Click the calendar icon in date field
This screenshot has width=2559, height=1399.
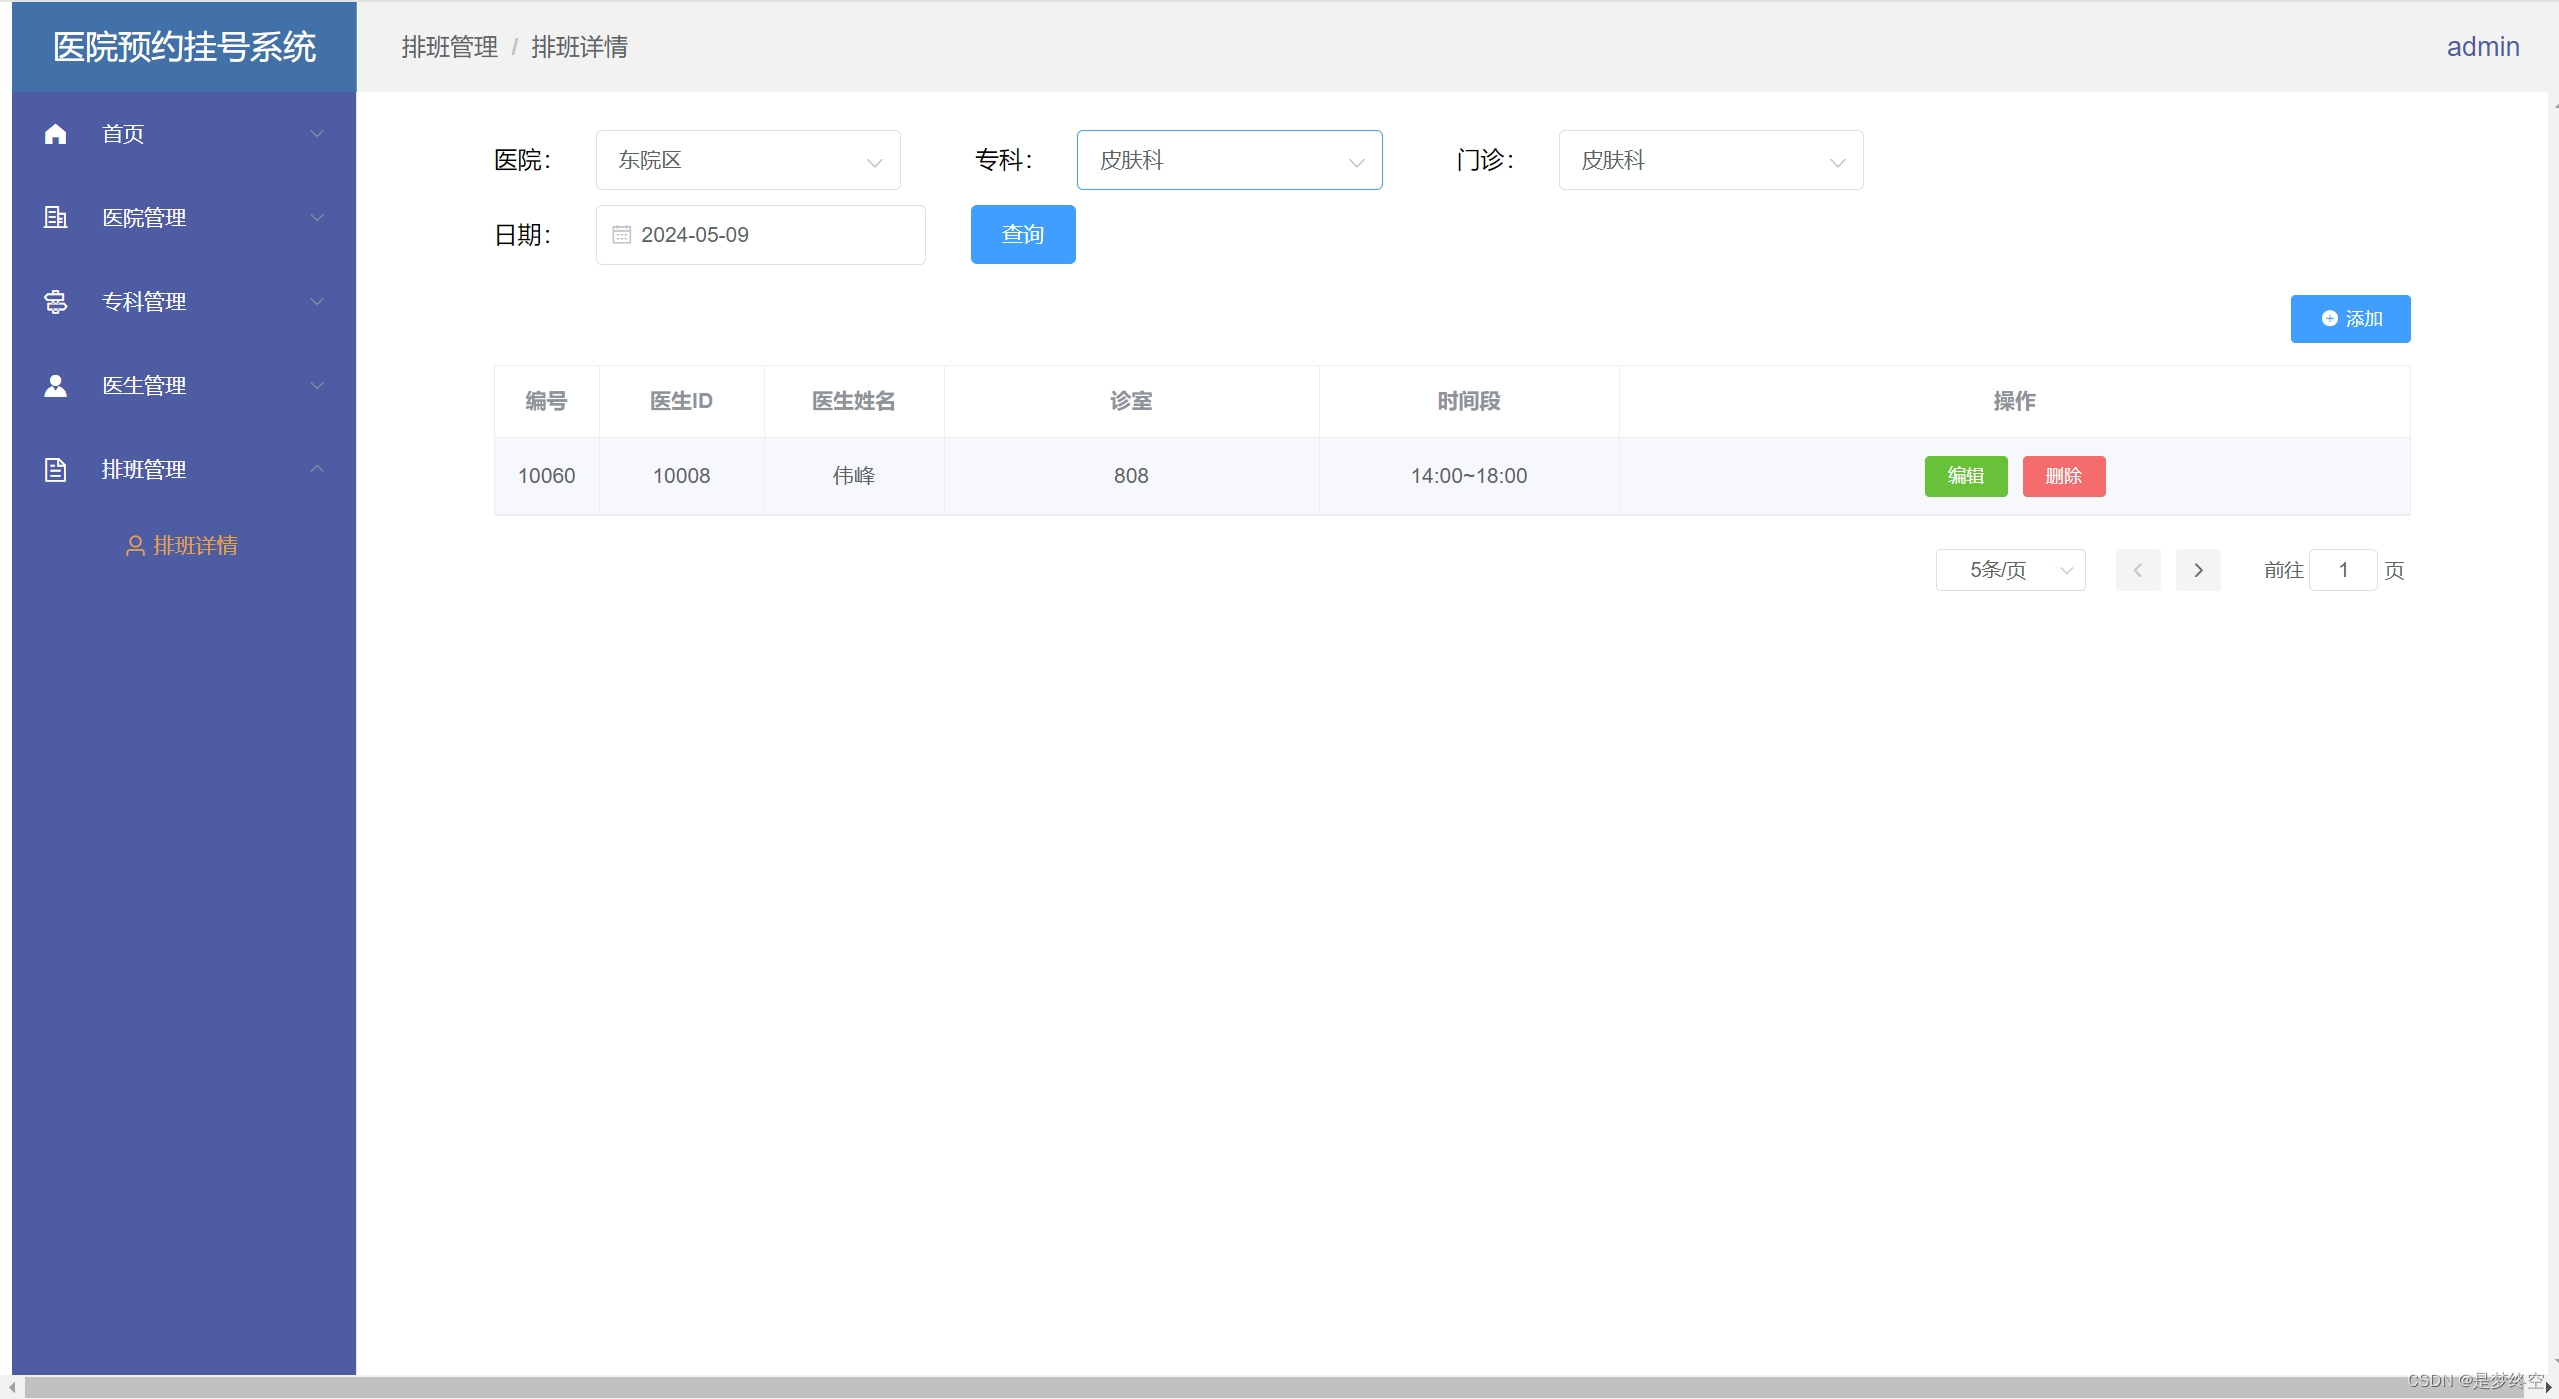[621, 235]
